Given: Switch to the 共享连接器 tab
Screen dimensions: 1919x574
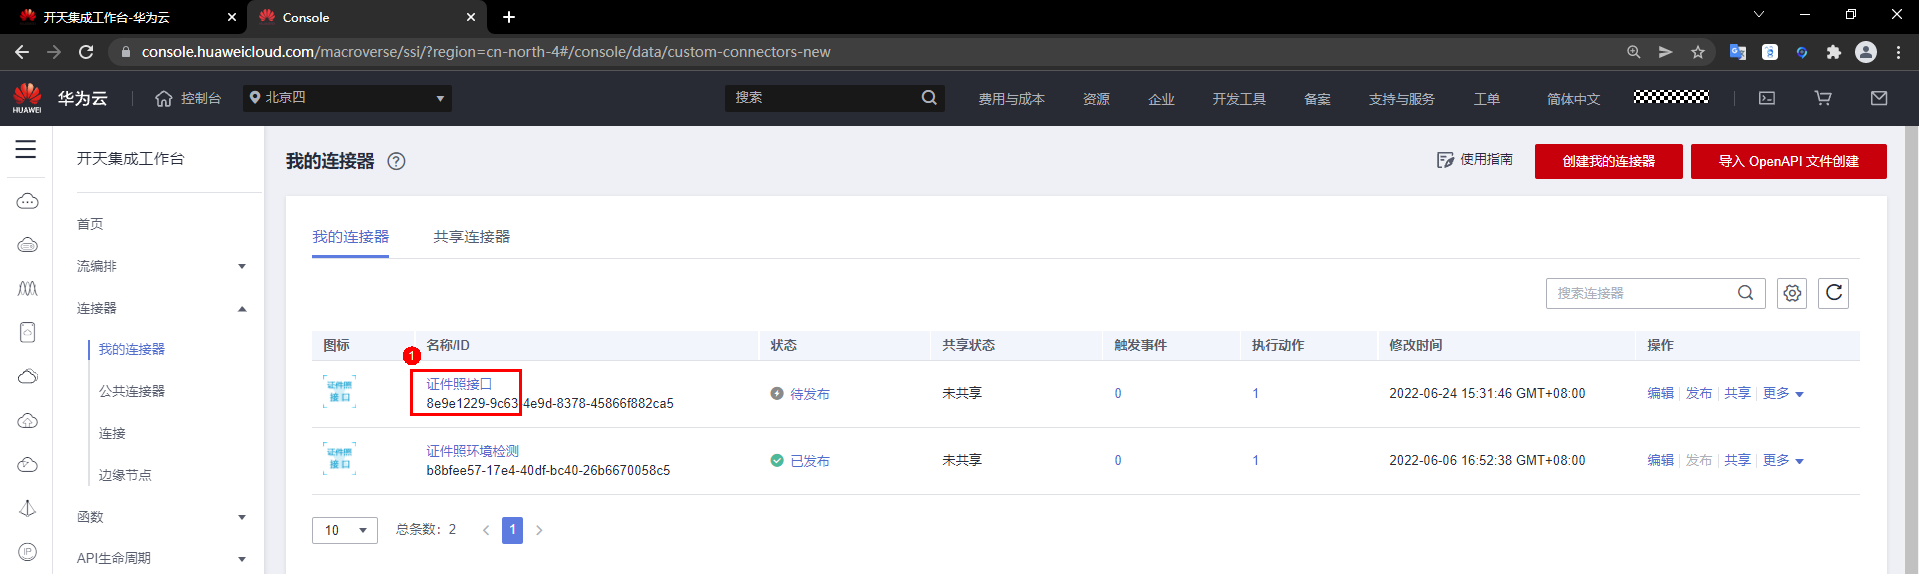Looking at the screenshot, I should click(471, 237).
